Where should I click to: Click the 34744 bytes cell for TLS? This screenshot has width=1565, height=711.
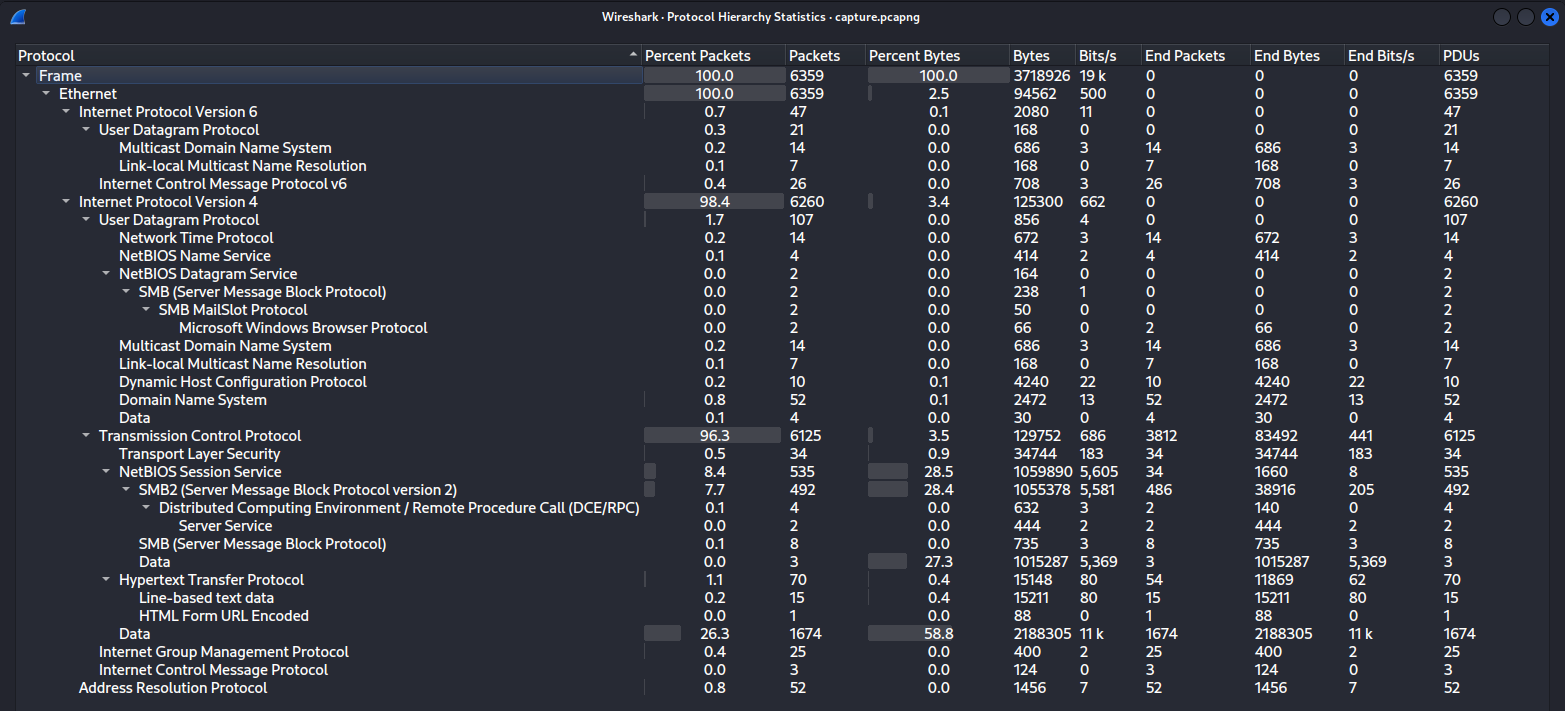(1034, 454)
